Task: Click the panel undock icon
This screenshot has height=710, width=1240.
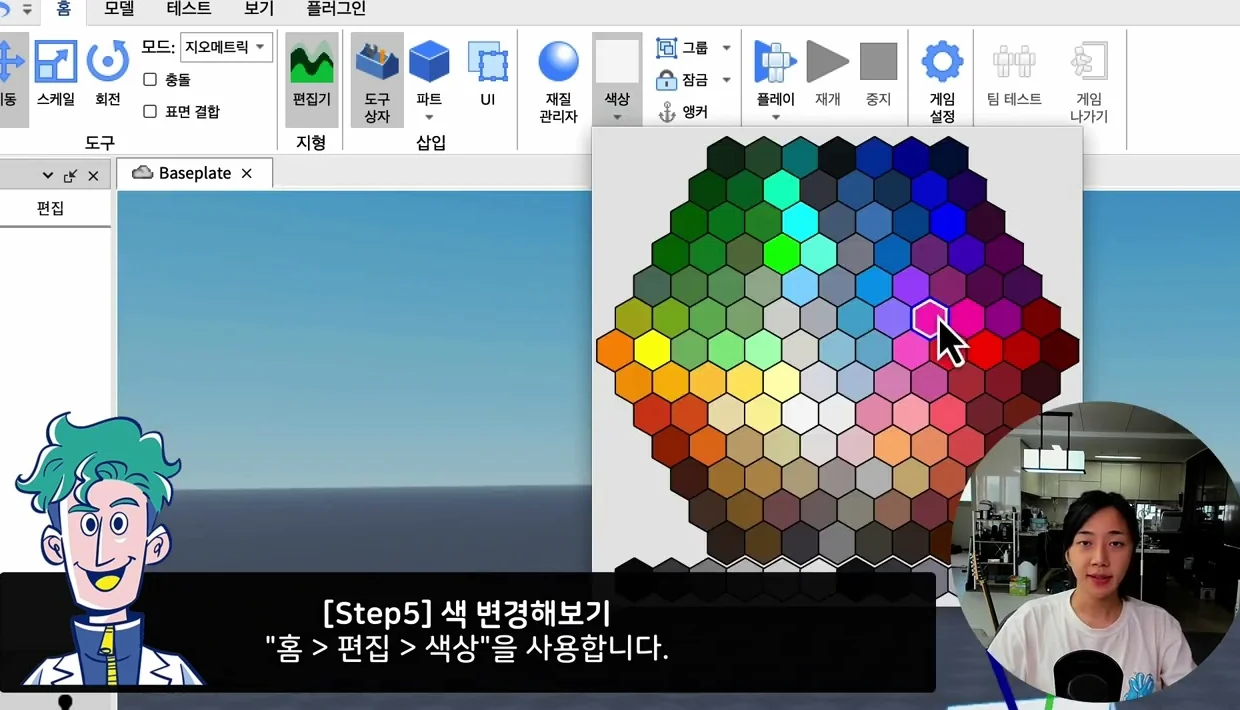Action: click(x=70, y=176)
